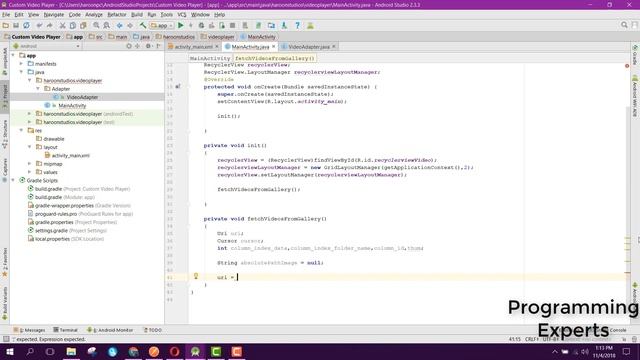640x360 pixels.
Task: Click the Open folder toolbar icon
Action: [x=6, y=25]
